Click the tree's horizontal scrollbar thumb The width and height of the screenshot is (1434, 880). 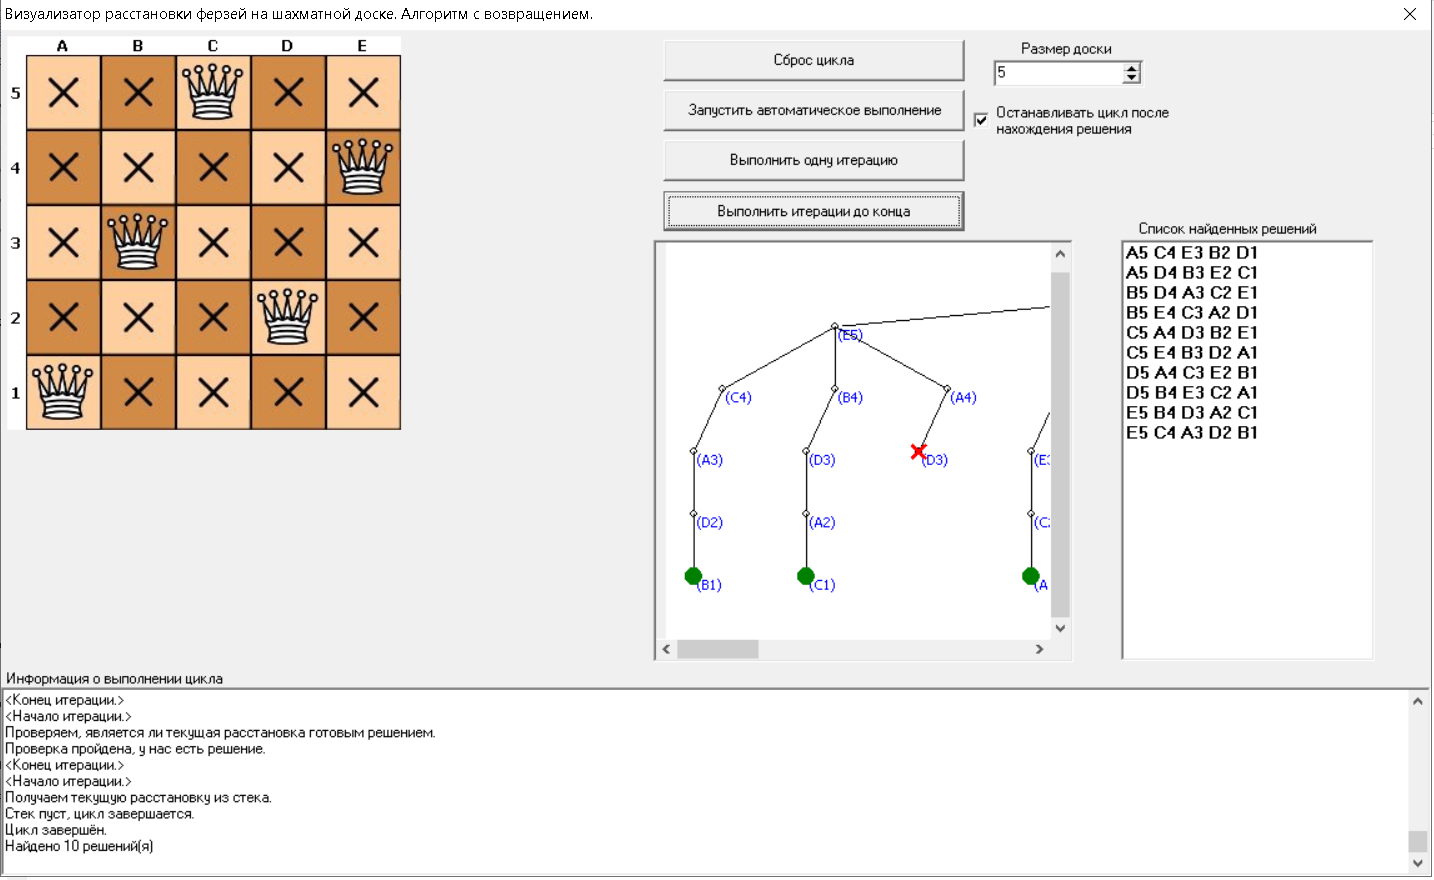click(x=717, y=649)
